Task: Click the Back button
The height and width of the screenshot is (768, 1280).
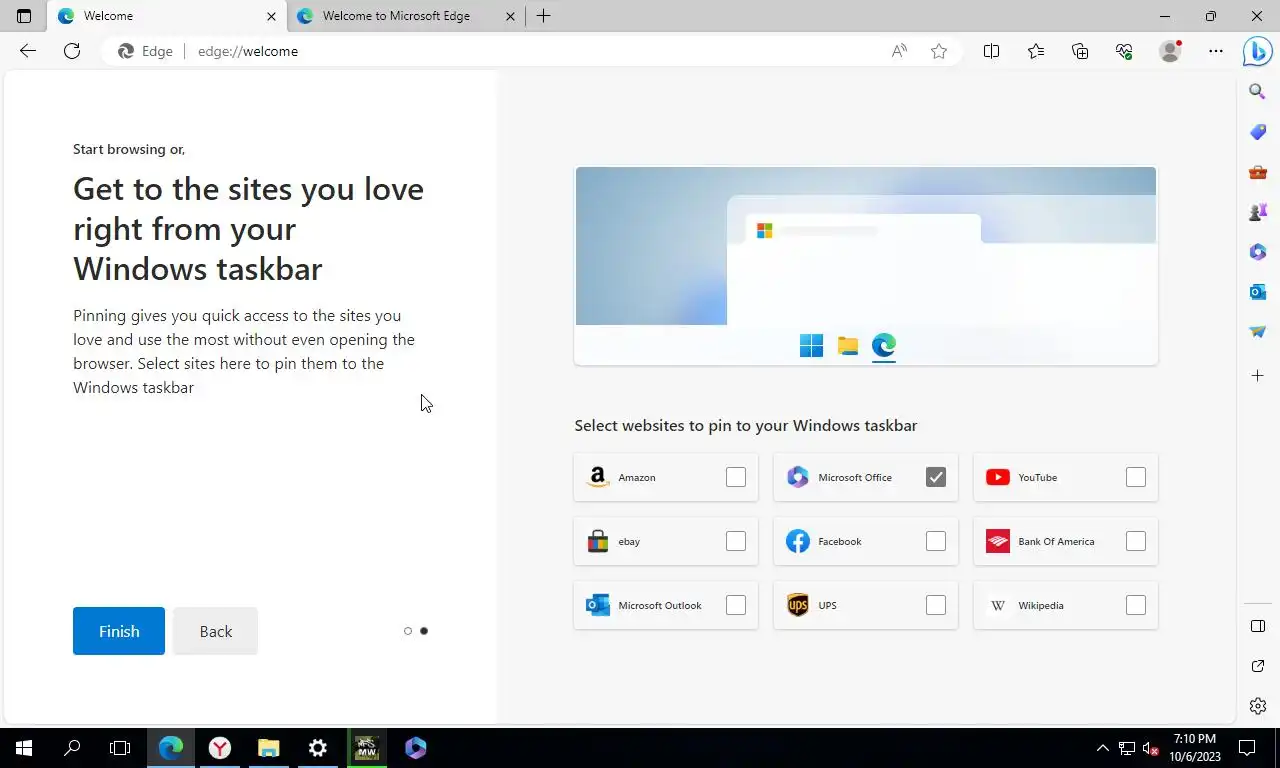Action: pos(215,631)
